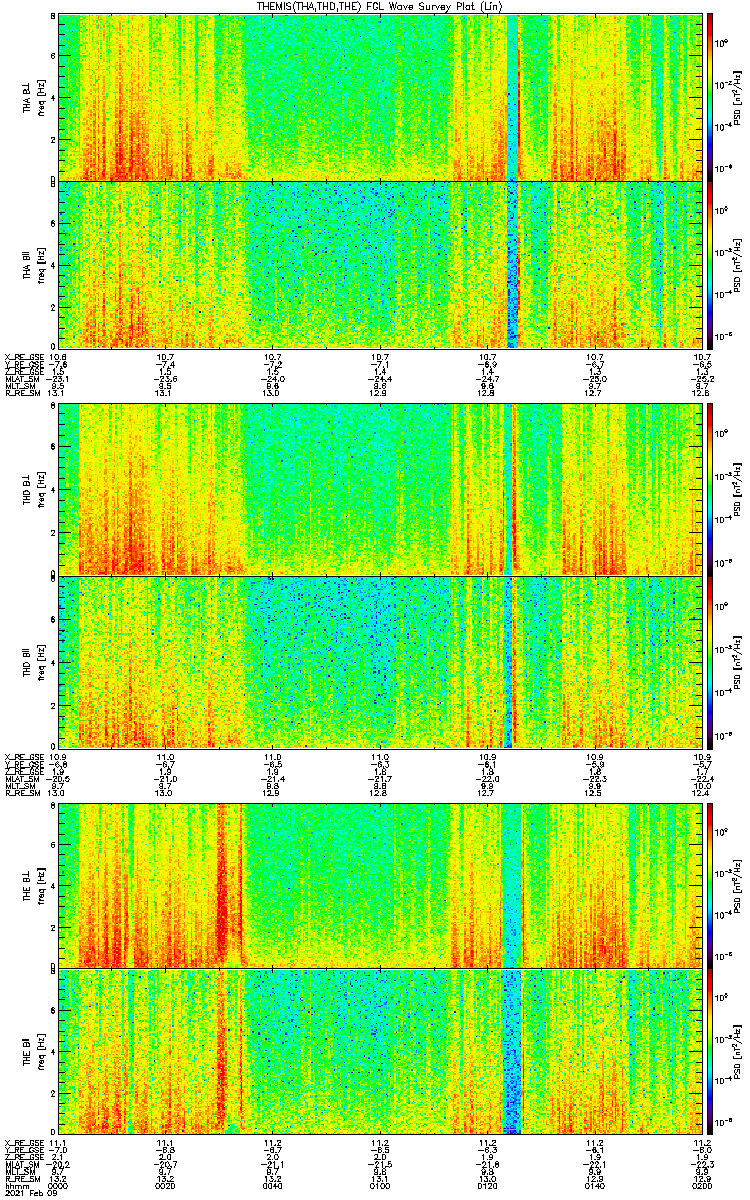Click the THE B⊥ spectrogram panel

tap(380, 886)
